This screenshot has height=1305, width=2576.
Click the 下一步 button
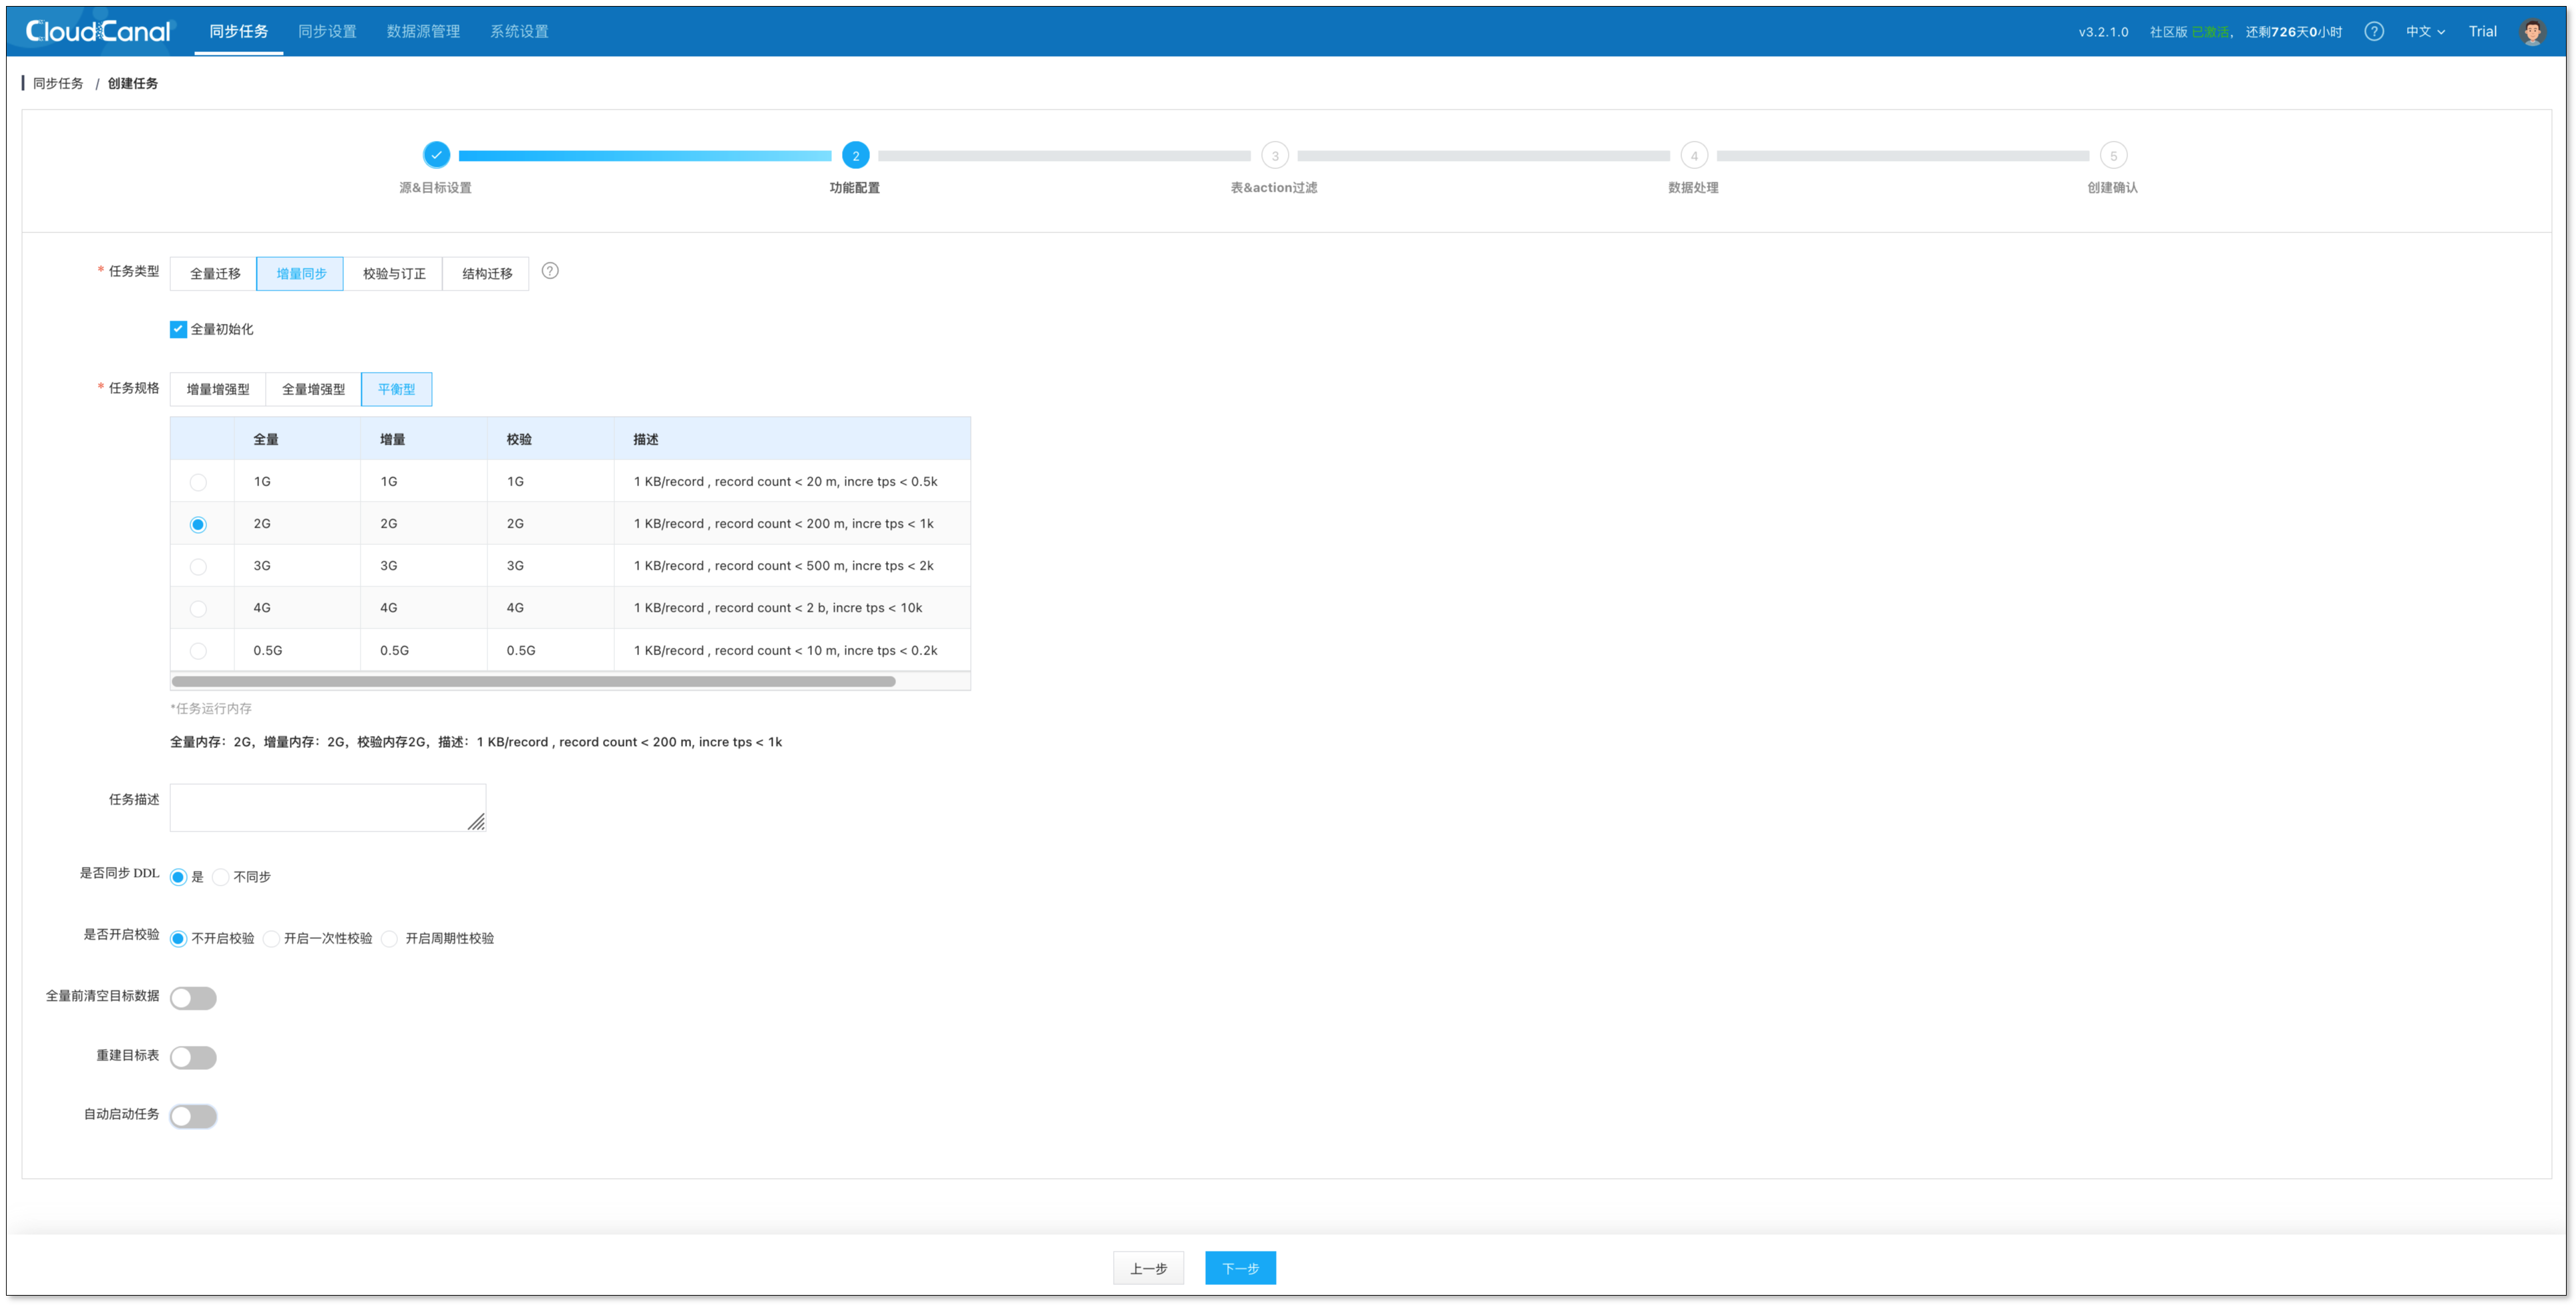1240,1268
